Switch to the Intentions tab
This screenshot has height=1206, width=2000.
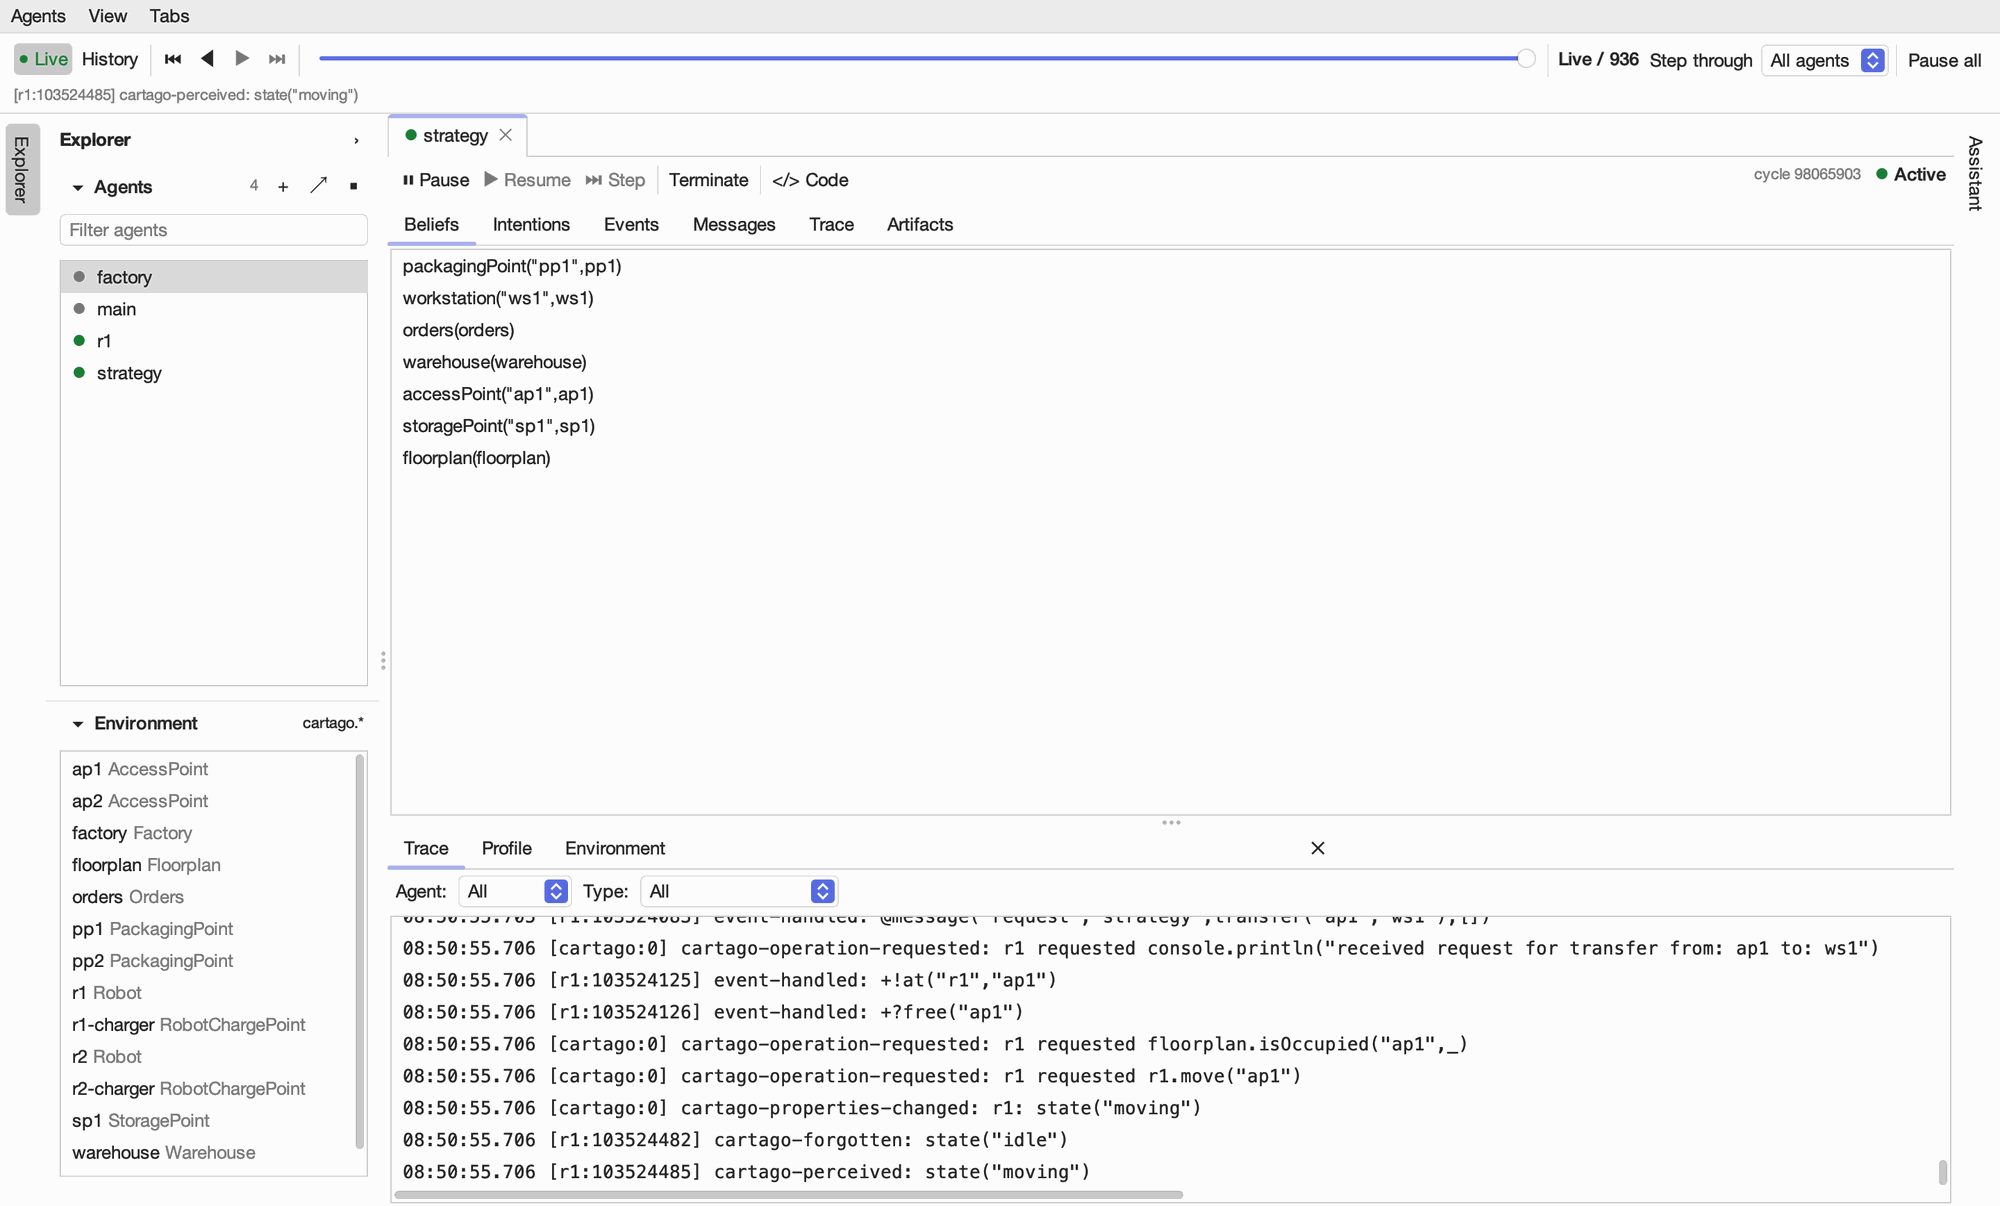[531, 225]
